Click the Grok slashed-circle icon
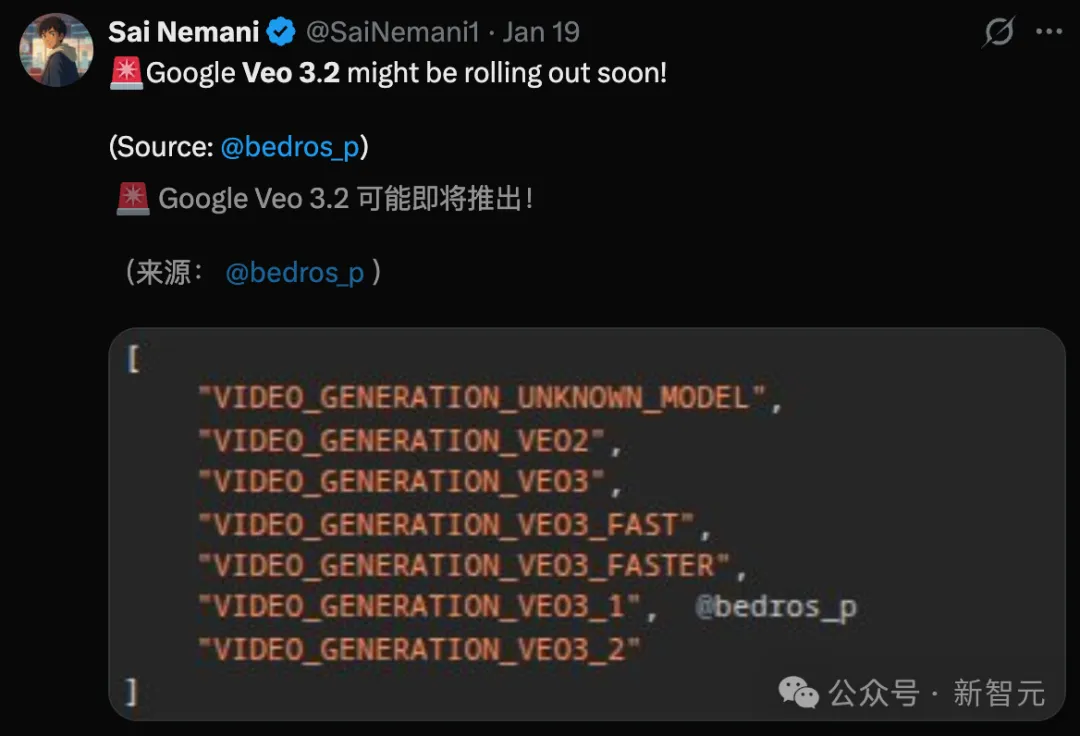This screenshot has height=736, width=1080. [x=998, y=33]
